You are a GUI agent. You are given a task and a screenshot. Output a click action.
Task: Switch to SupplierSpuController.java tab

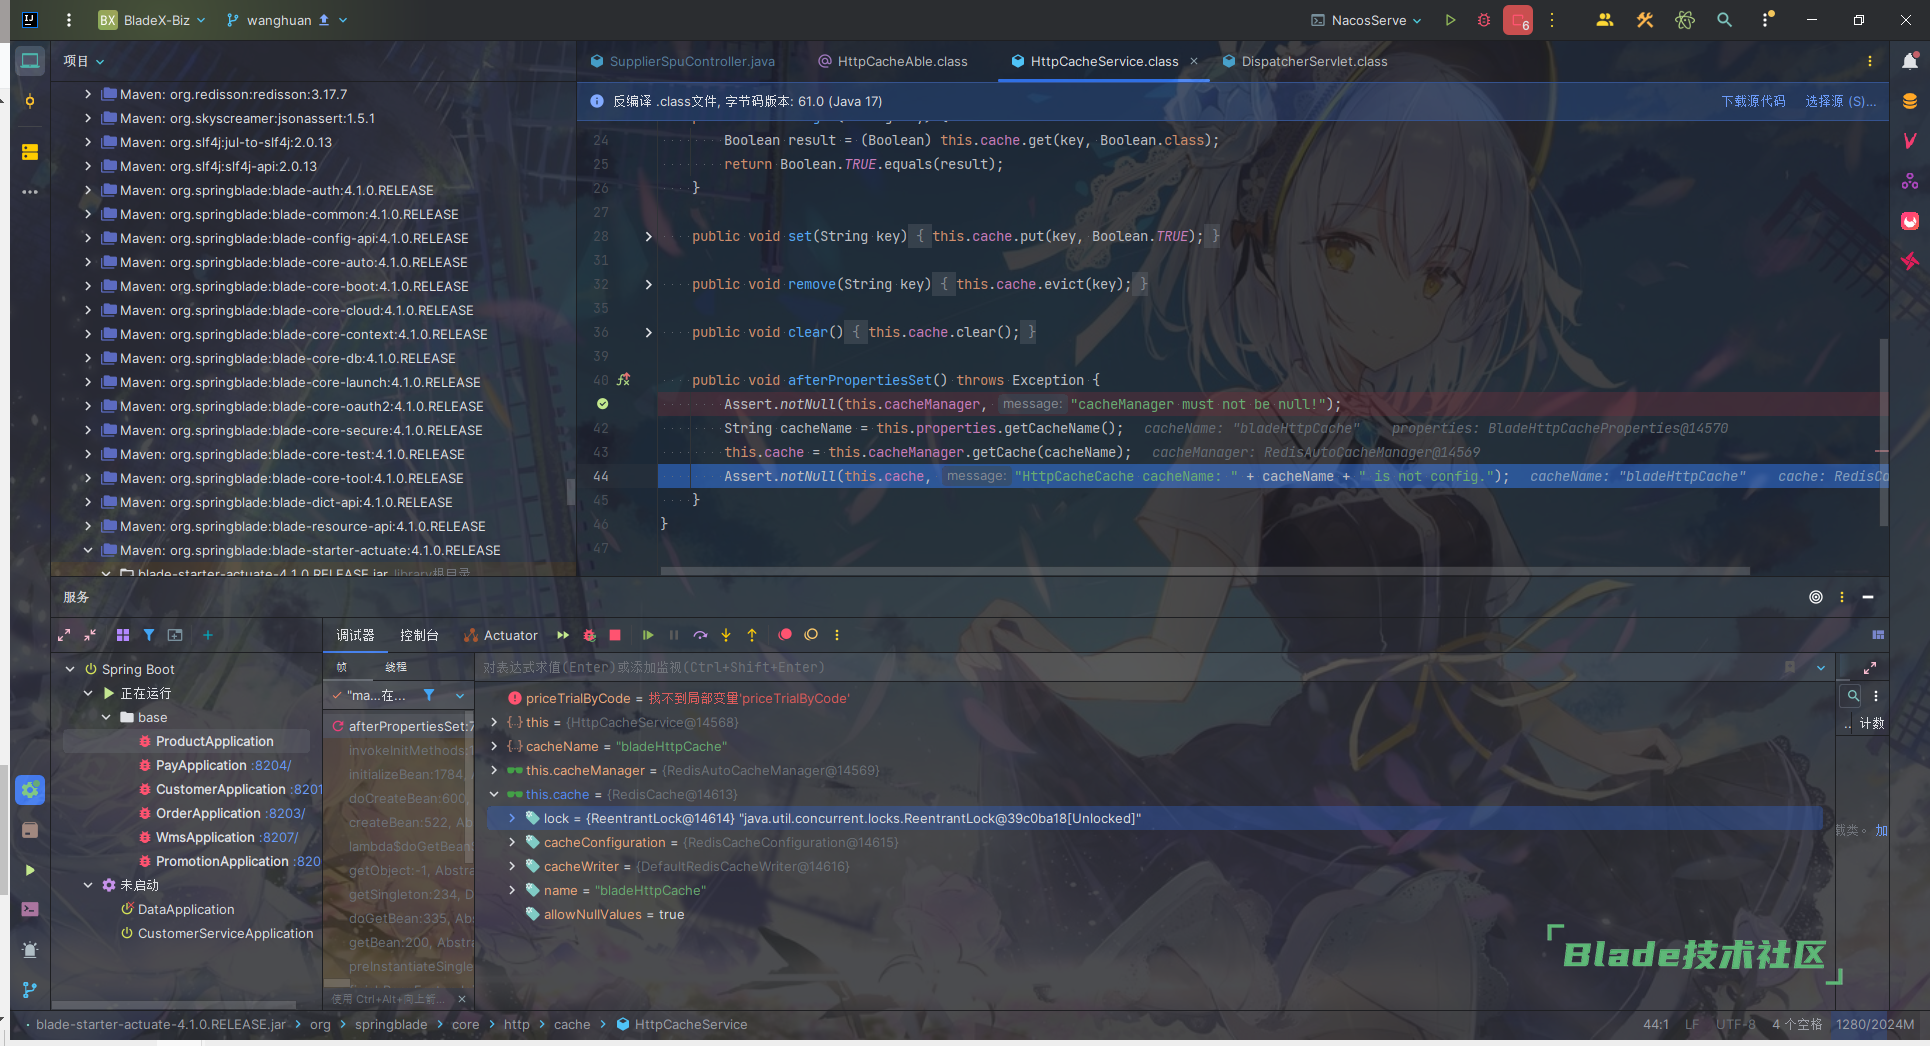[x=683, y=61]
